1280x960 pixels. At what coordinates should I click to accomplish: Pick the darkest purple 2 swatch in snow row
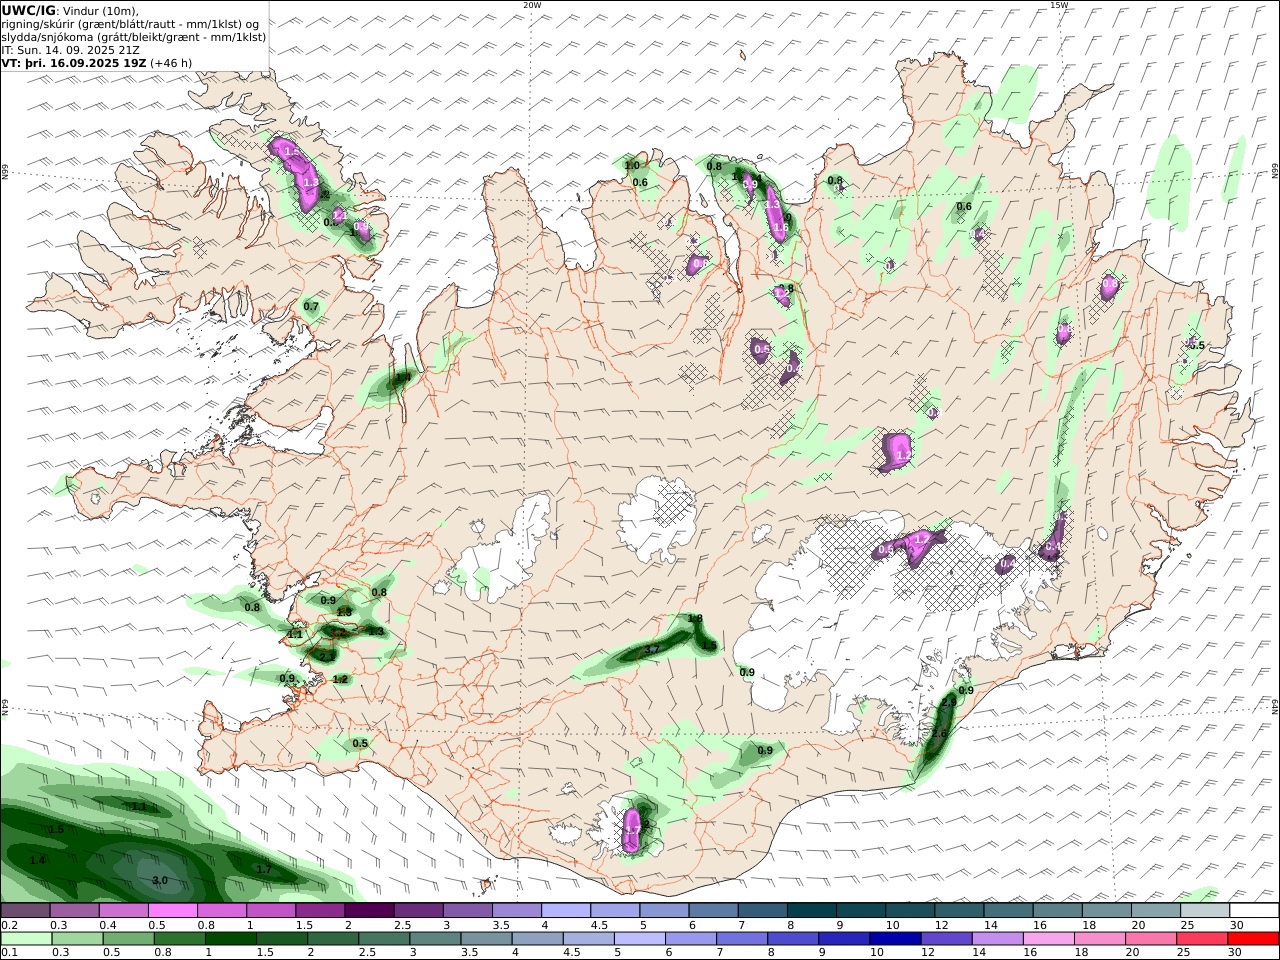coord(369,911)
